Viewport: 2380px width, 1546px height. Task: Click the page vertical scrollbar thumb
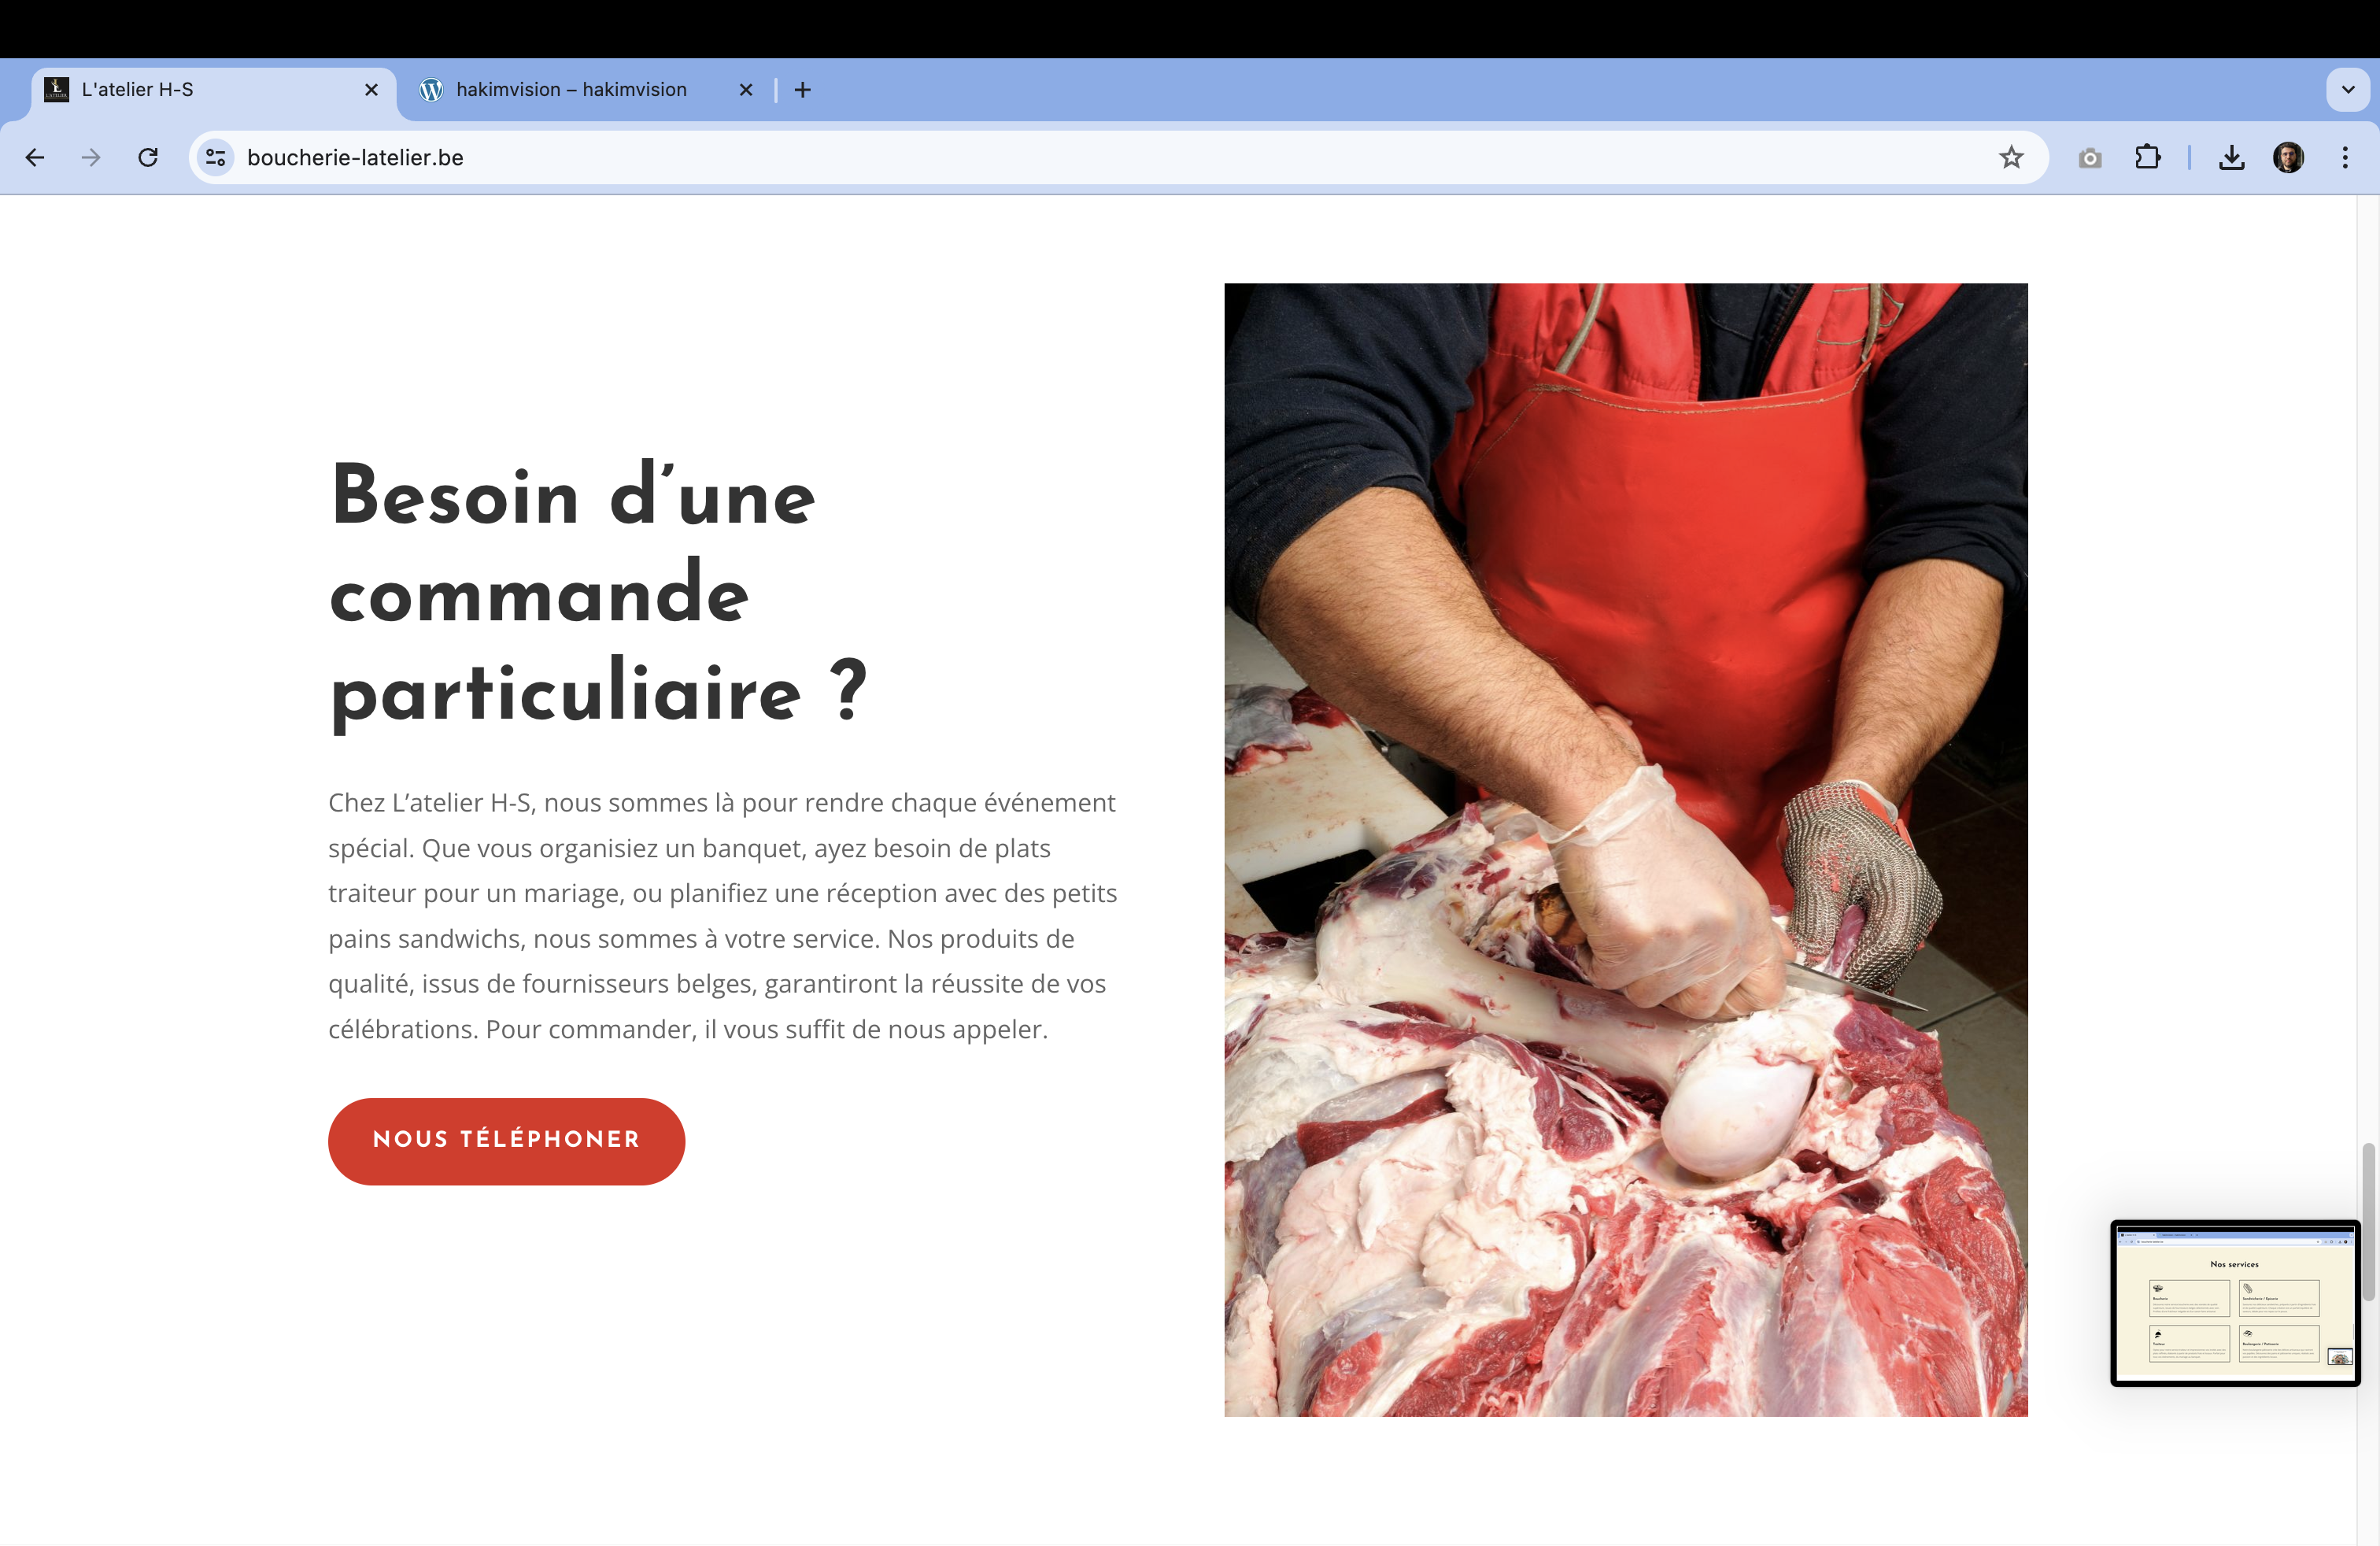coord(2368,1221)
